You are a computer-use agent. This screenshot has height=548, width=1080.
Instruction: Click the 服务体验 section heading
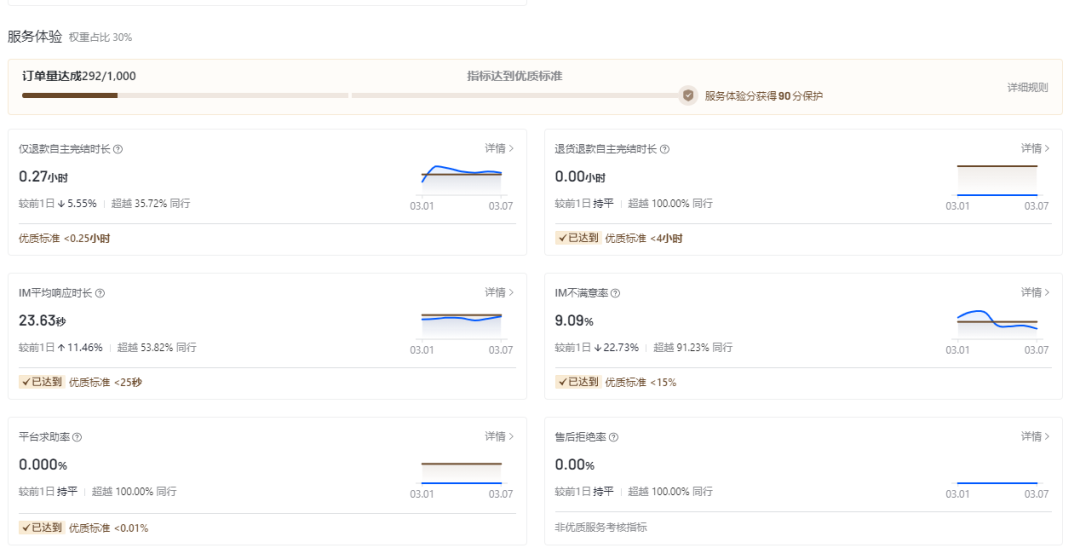(35, 36)
